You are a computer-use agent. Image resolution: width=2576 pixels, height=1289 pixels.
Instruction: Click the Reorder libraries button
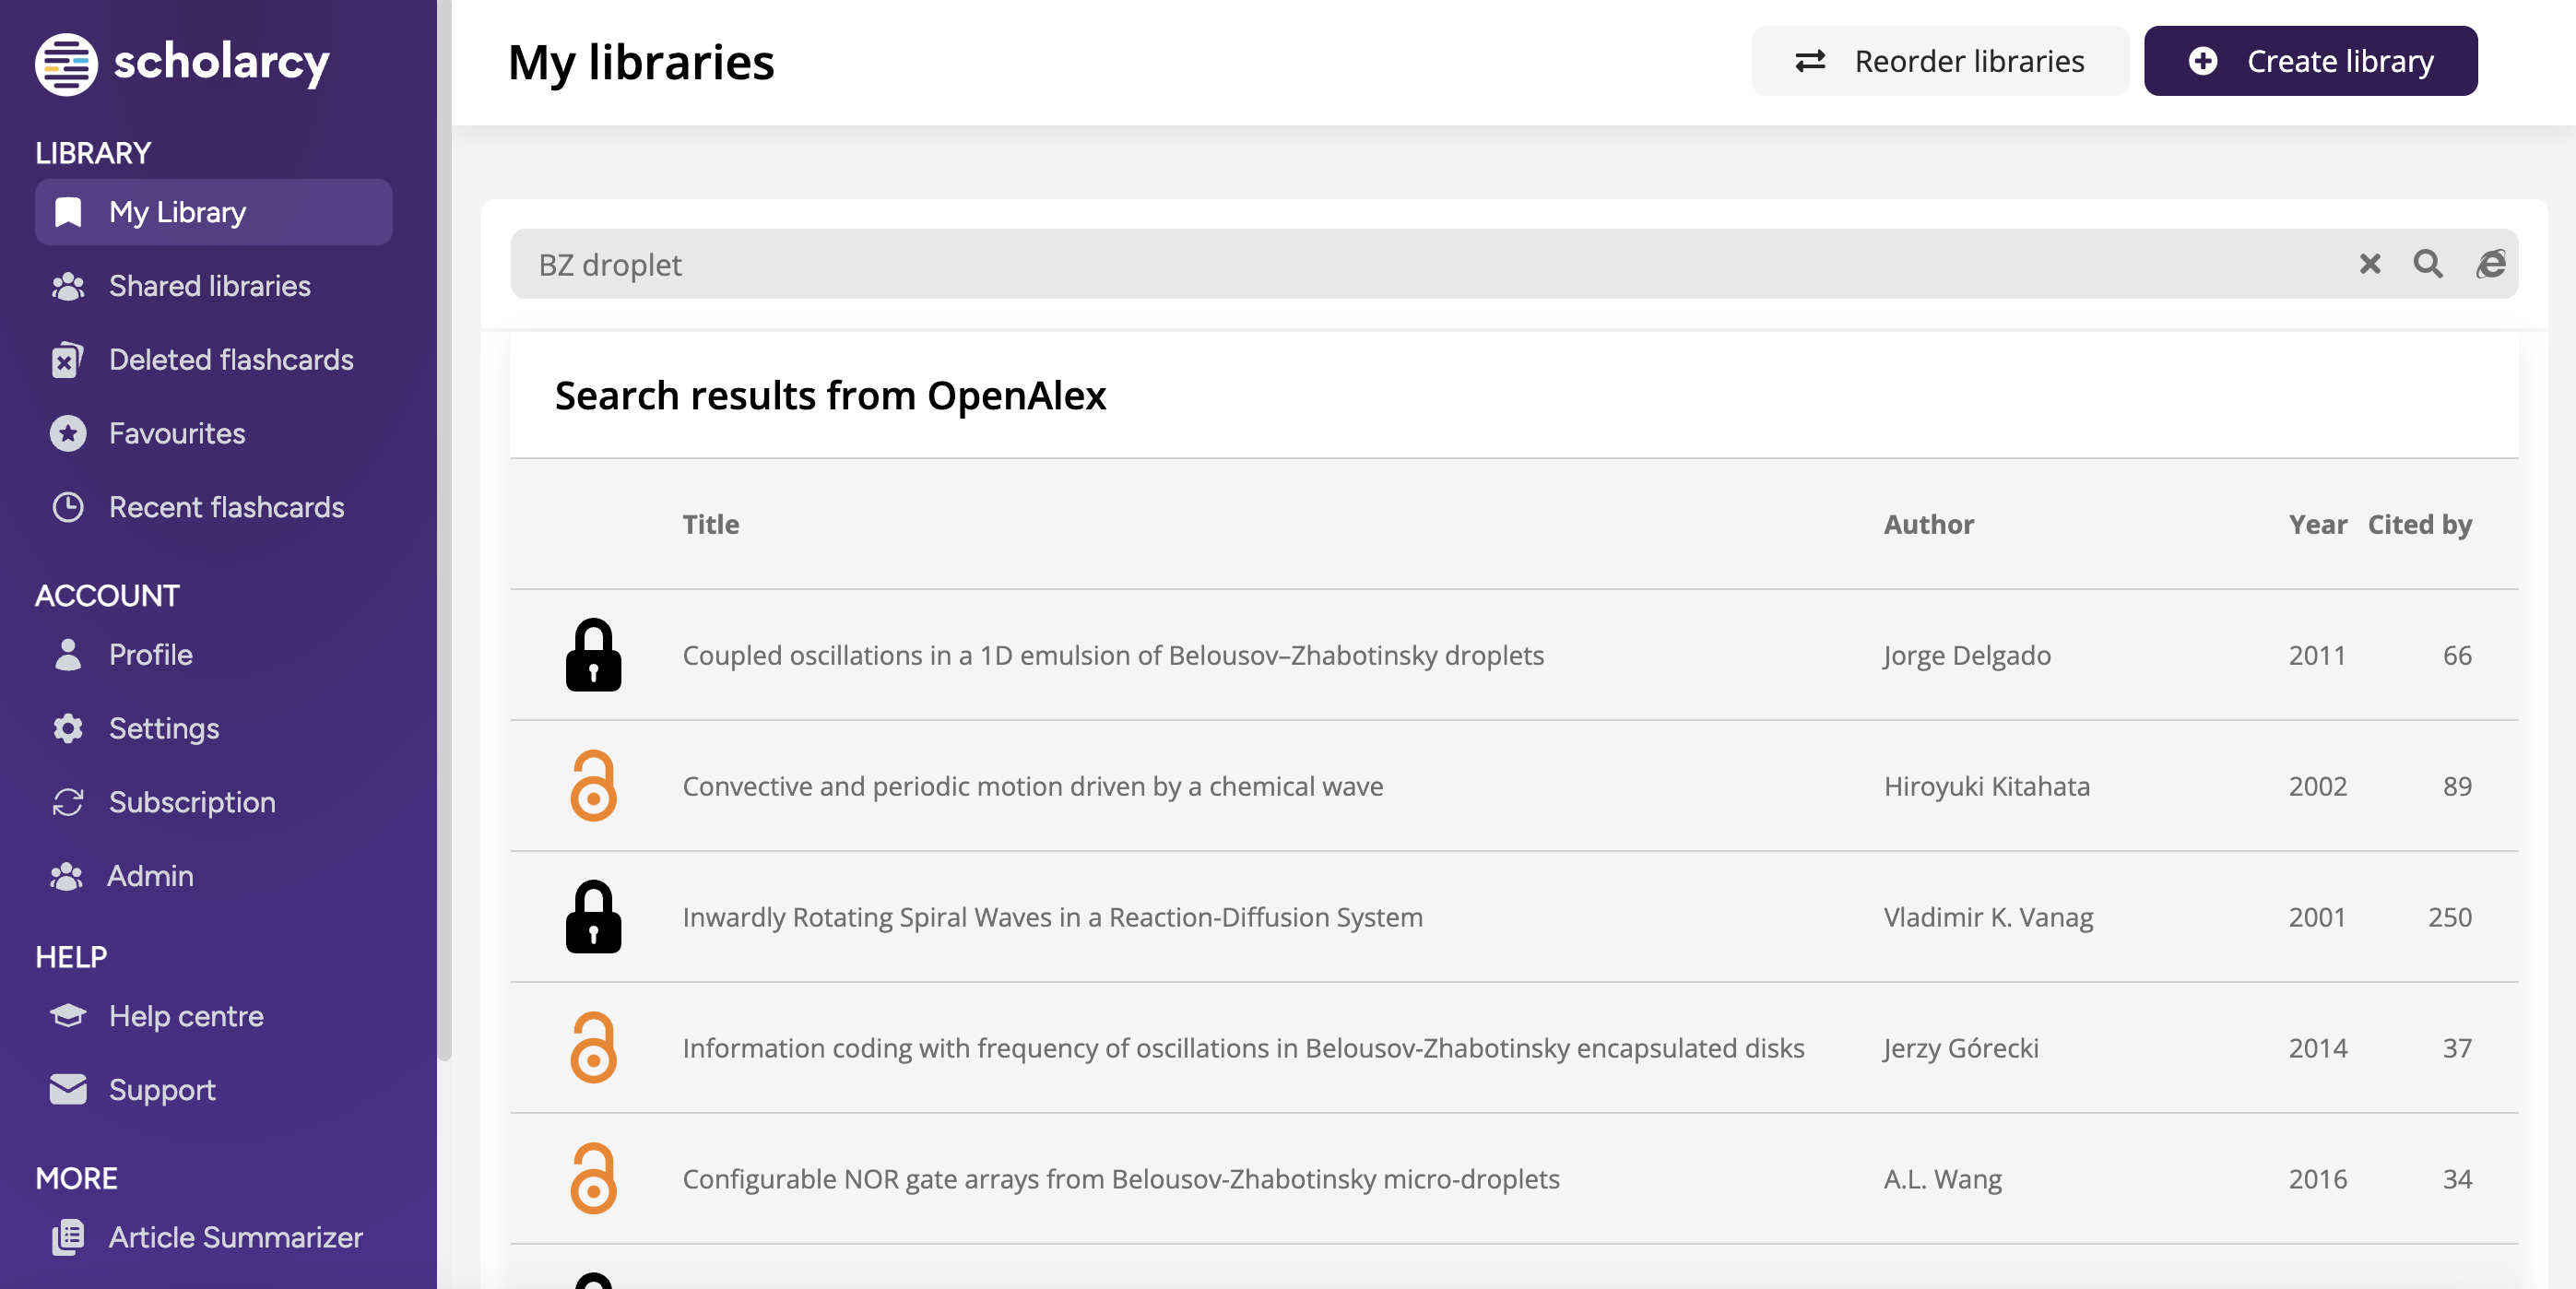coord(1938,61)
